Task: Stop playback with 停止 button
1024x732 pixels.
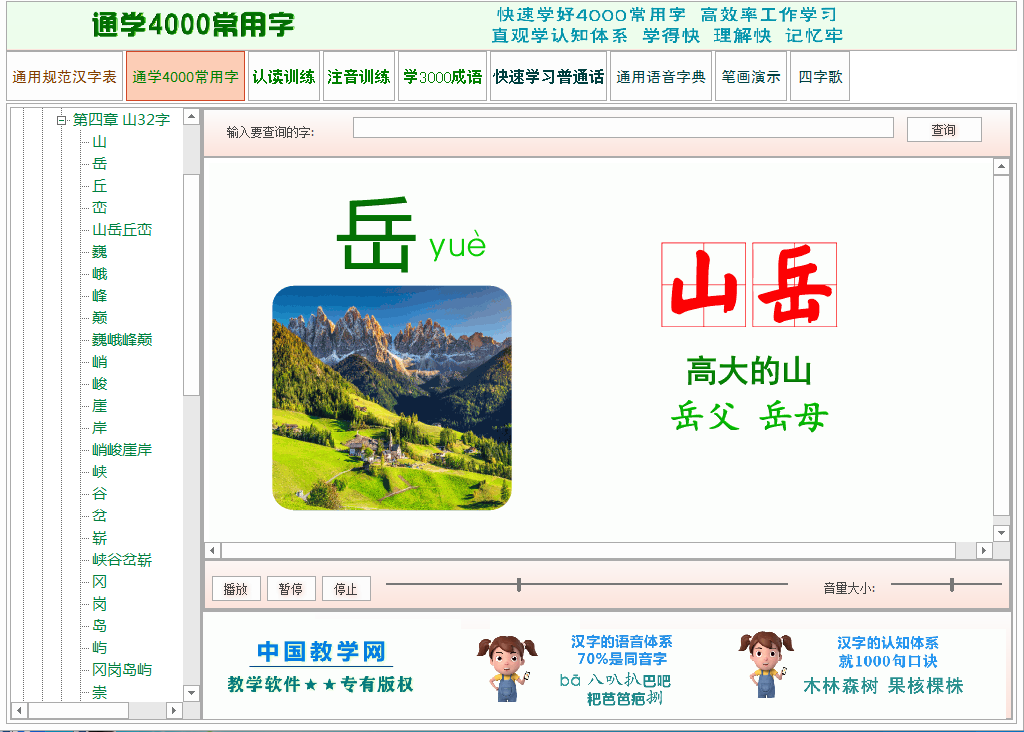Action: pos(346,589)
